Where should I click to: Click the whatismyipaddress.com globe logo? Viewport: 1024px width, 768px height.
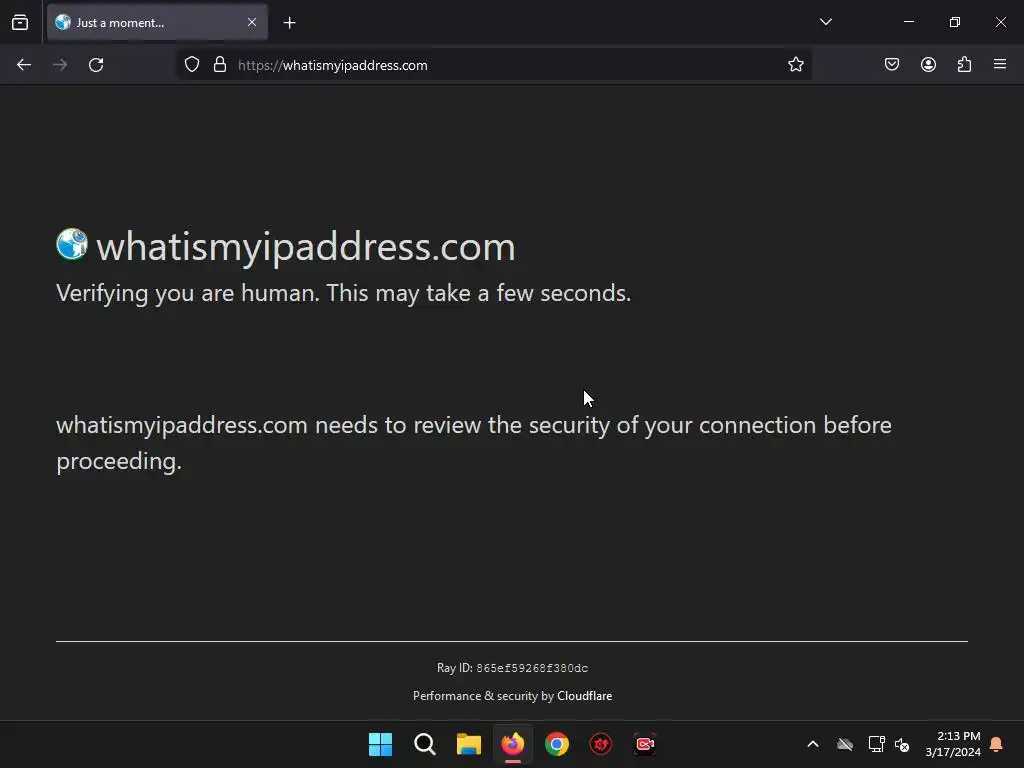72,244
